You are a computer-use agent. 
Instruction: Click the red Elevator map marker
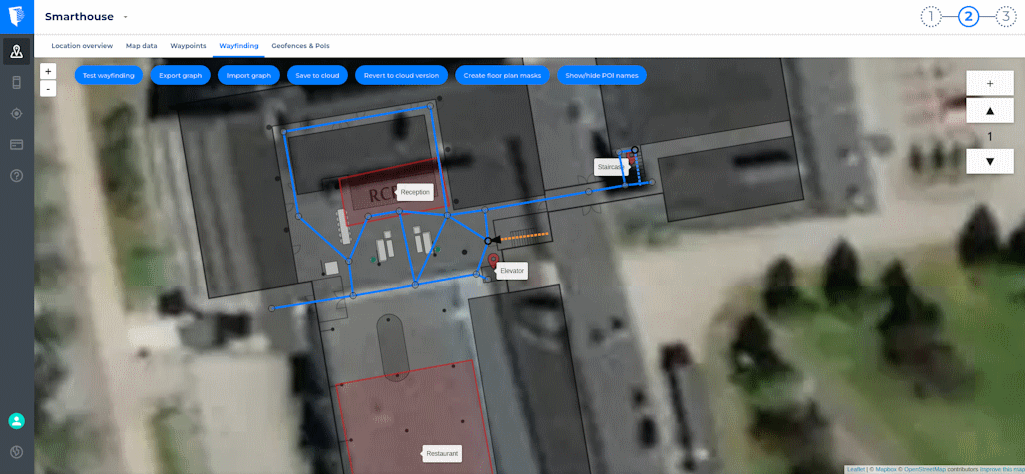tap(493, 261)
